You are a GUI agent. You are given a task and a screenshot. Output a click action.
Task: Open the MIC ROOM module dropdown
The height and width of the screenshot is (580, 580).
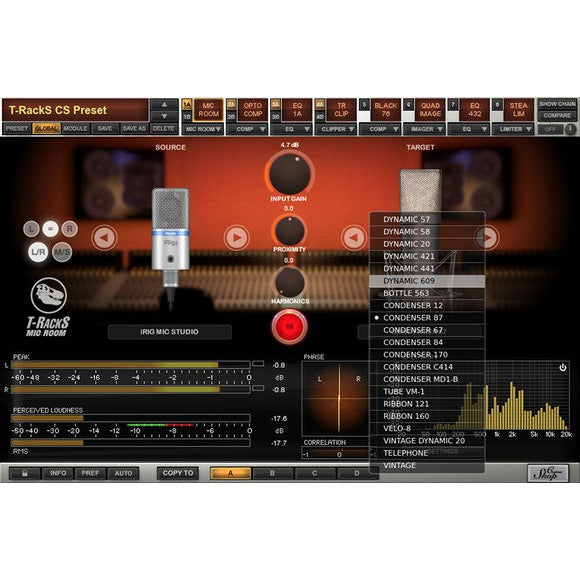(x=203, y=129)
